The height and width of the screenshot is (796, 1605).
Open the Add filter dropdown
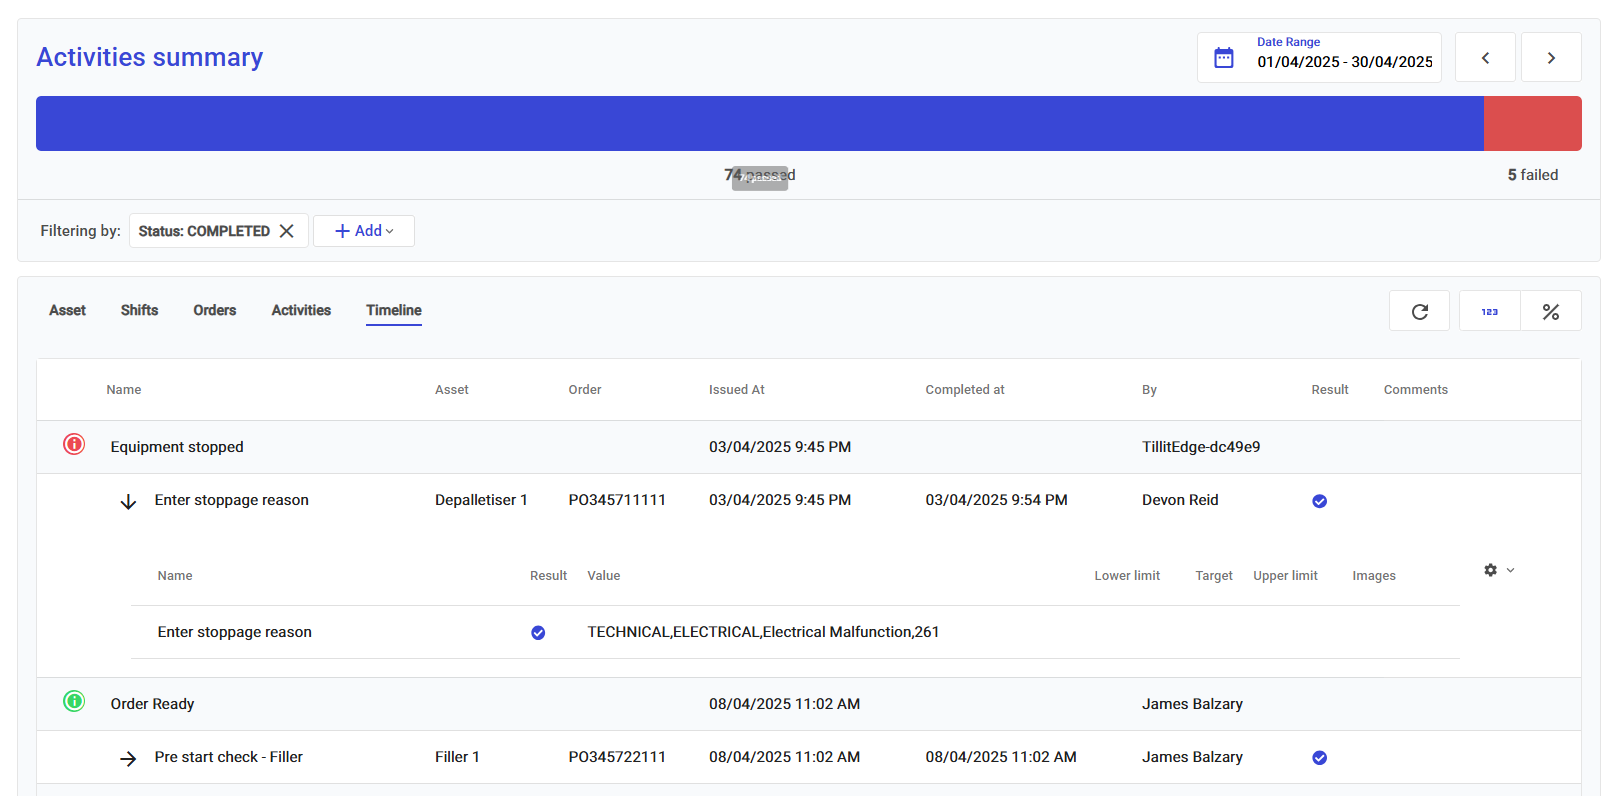[364, 231]
